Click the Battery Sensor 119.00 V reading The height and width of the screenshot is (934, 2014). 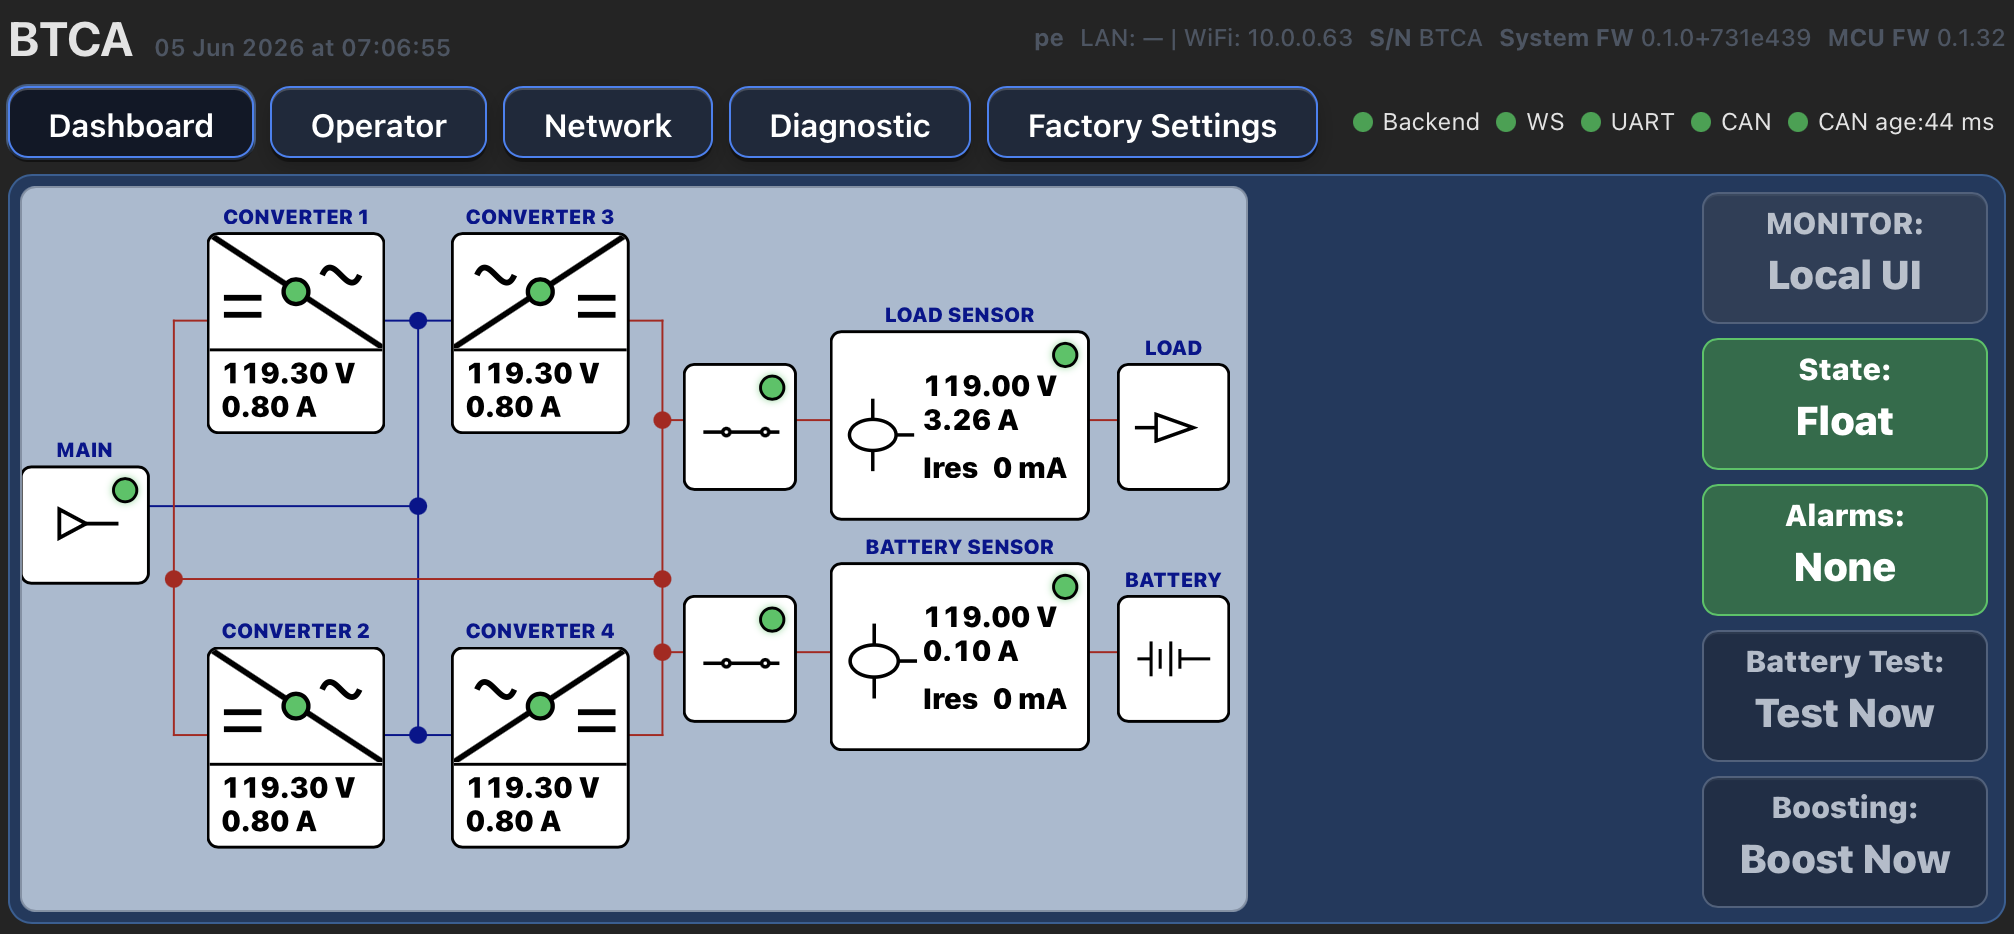tap(989, 617)
